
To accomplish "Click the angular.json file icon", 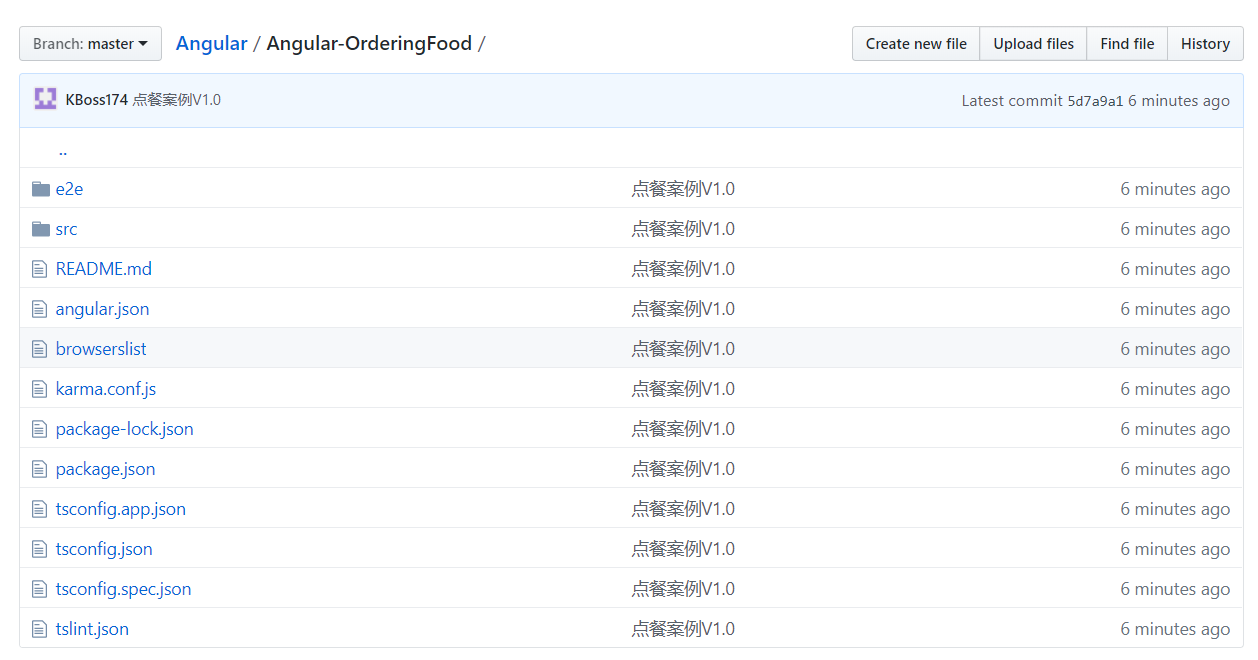I will [x=40, y=309].
